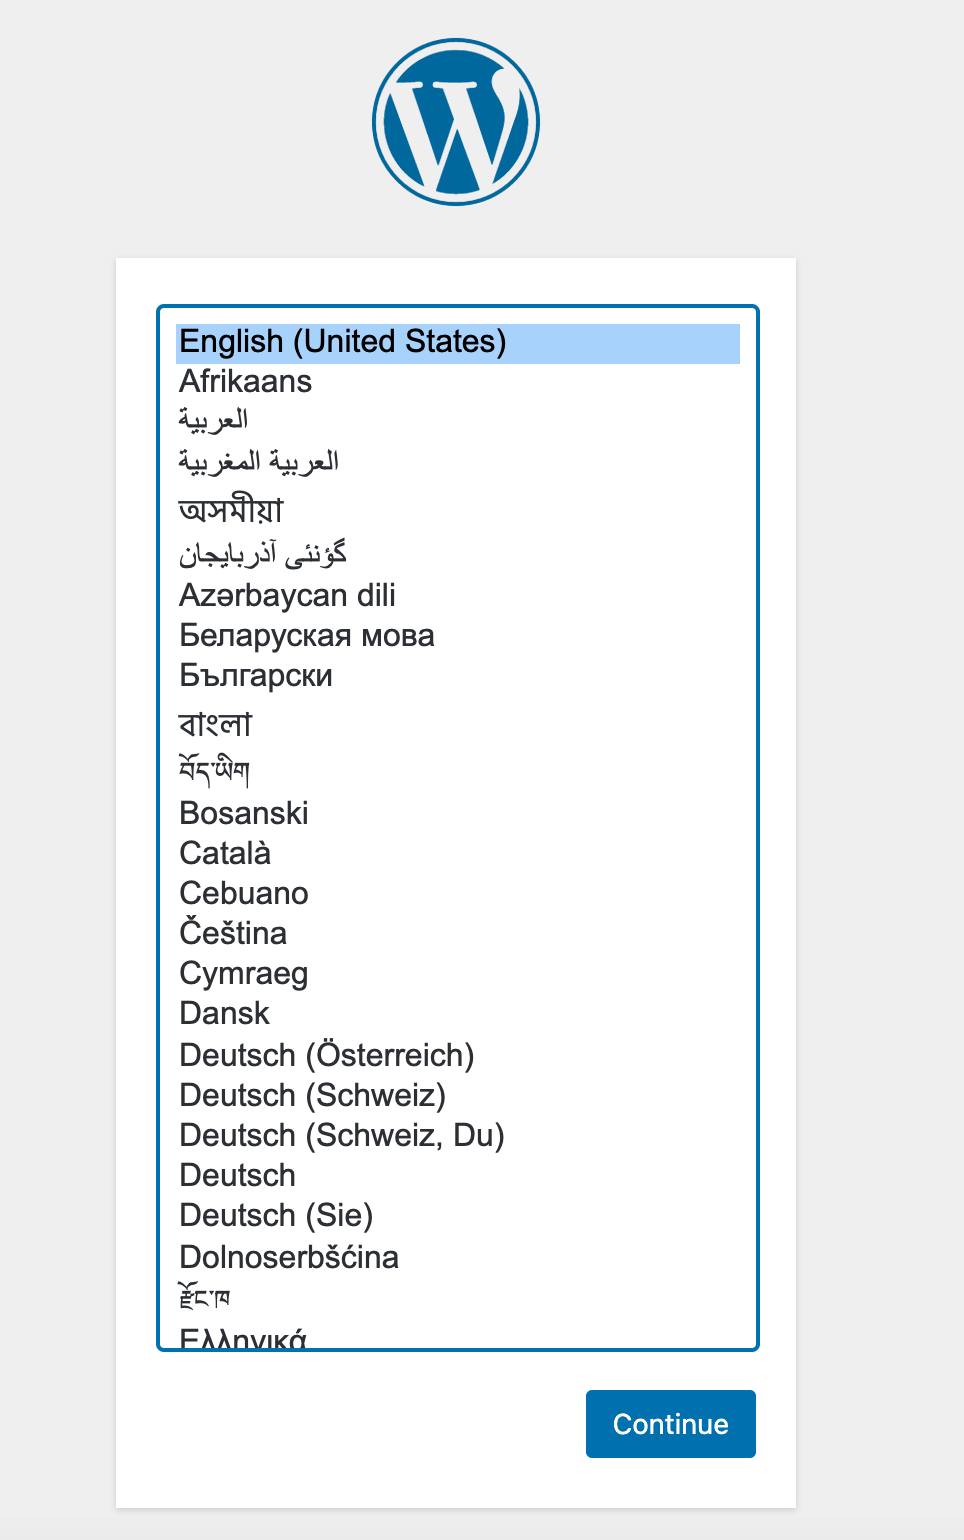Image resolution: width=964 pixels, height=1540 pixels.
Task: Select Dolnoserbšćina from the list
Action: coord(289,1257)
